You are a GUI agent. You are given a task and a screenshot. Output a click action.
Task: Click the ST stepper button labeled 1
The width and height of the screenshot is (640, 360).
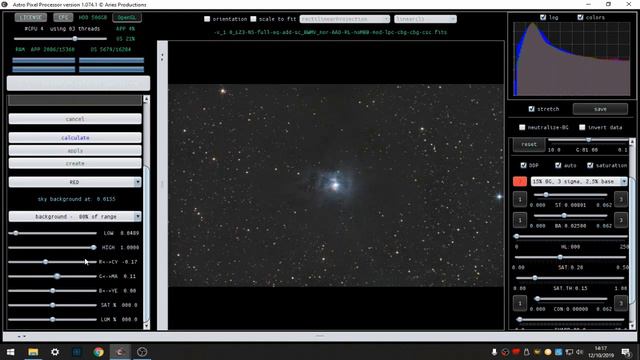[520, 200]
